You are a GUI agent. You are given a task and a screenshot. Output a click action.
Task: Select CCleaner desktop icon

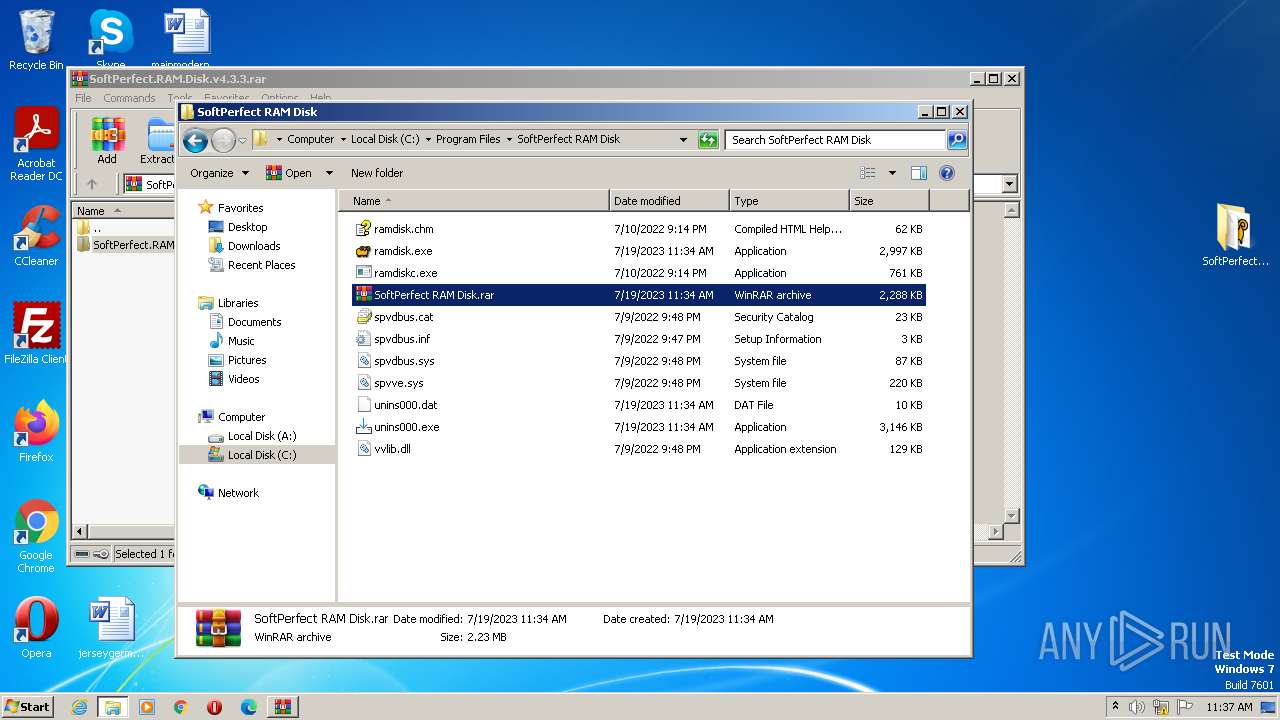tap(36, 236)
